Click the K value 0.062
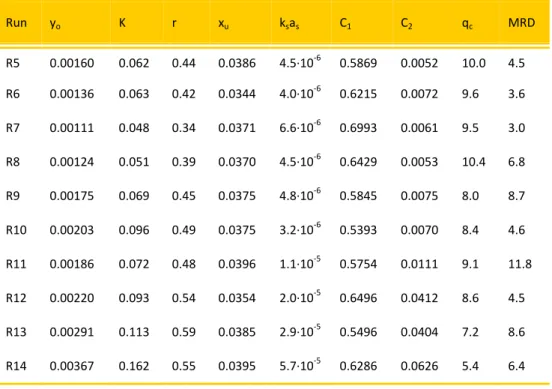The height and width of the screenshot is (389, 552). [134, 63]
